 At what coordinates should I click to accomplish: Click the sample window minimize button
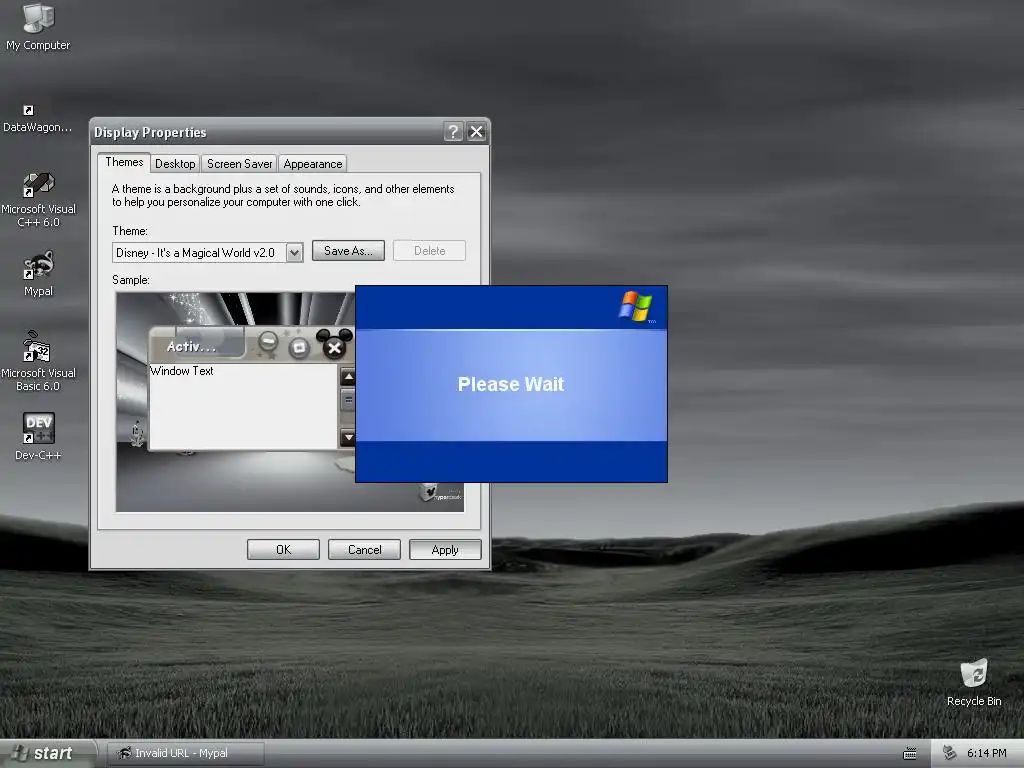point(268,342)
